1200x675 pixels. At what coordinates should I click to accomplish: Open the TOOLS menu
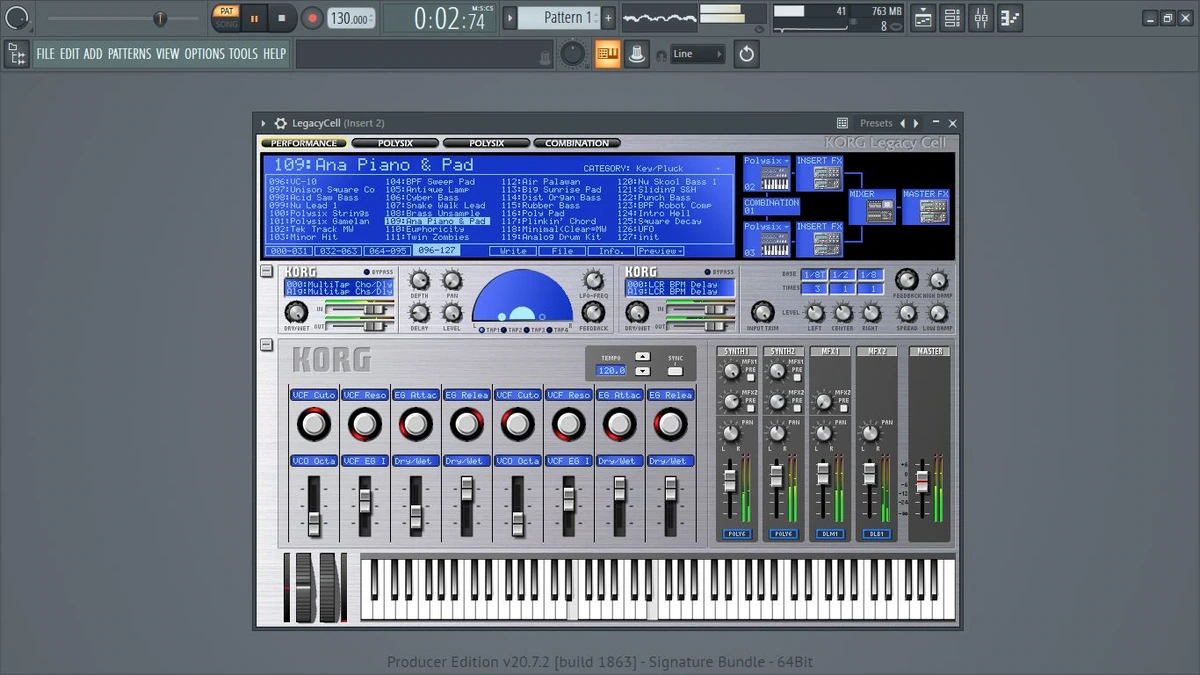tap(243, 54)
